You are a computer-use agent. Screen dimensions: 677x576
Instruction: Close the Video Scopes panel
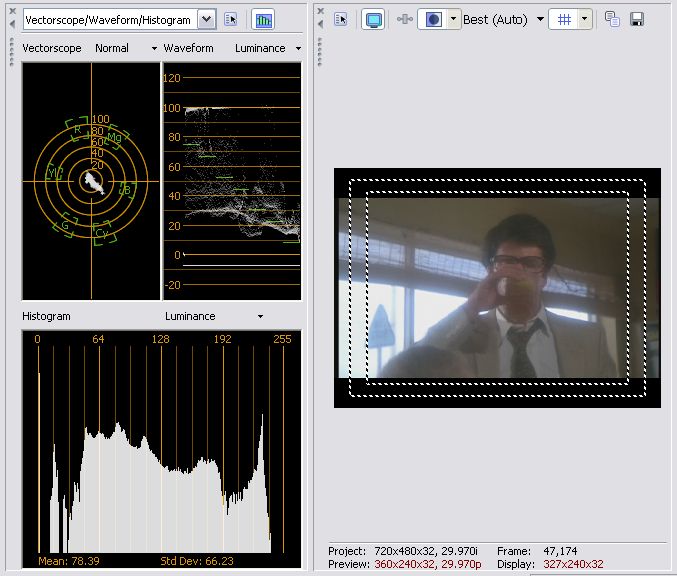(13, 11)
